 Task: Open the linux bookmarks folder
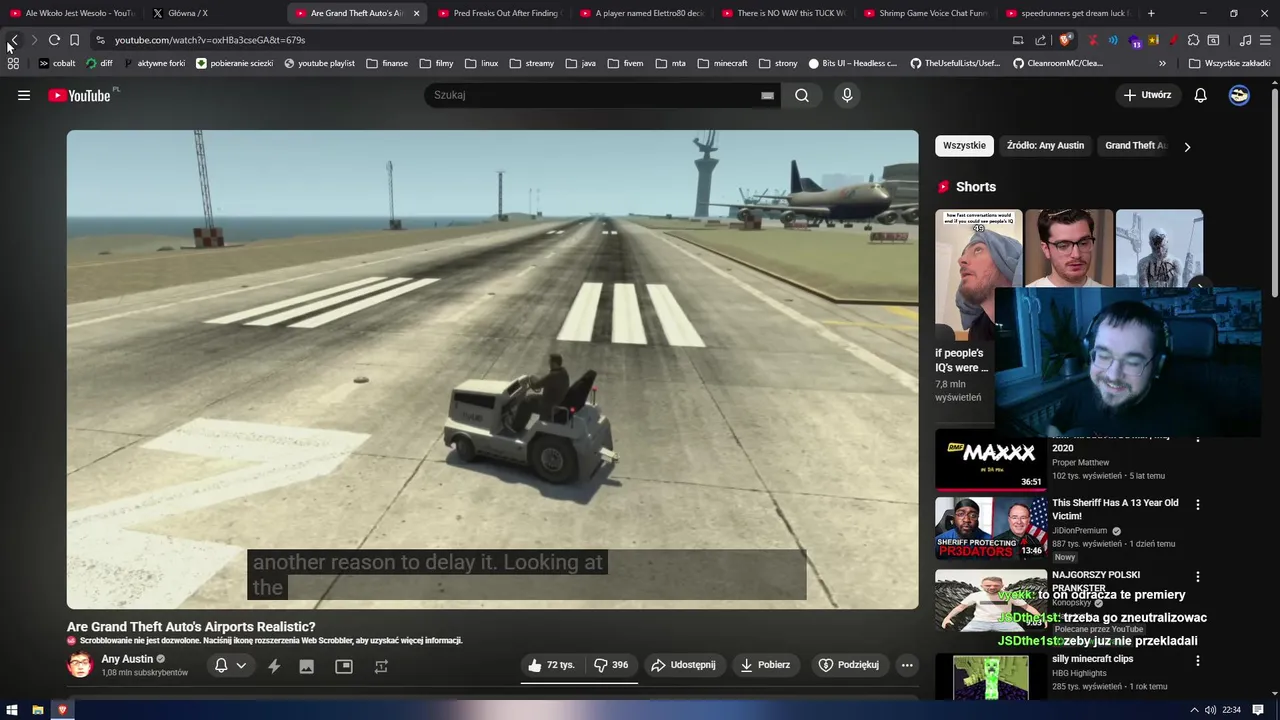click(x=482, y=63)
